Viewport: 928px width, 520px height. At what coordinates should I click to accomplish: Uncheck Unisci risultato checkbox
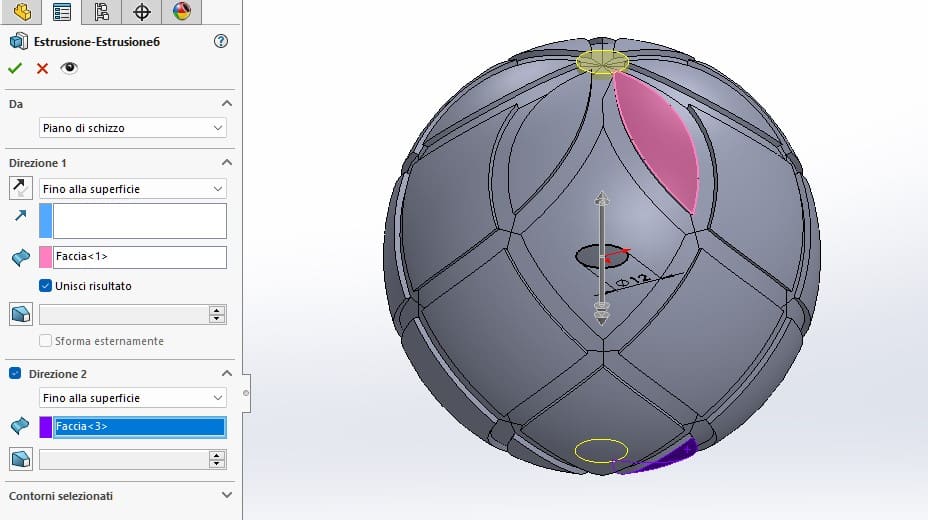pos(46,286)
